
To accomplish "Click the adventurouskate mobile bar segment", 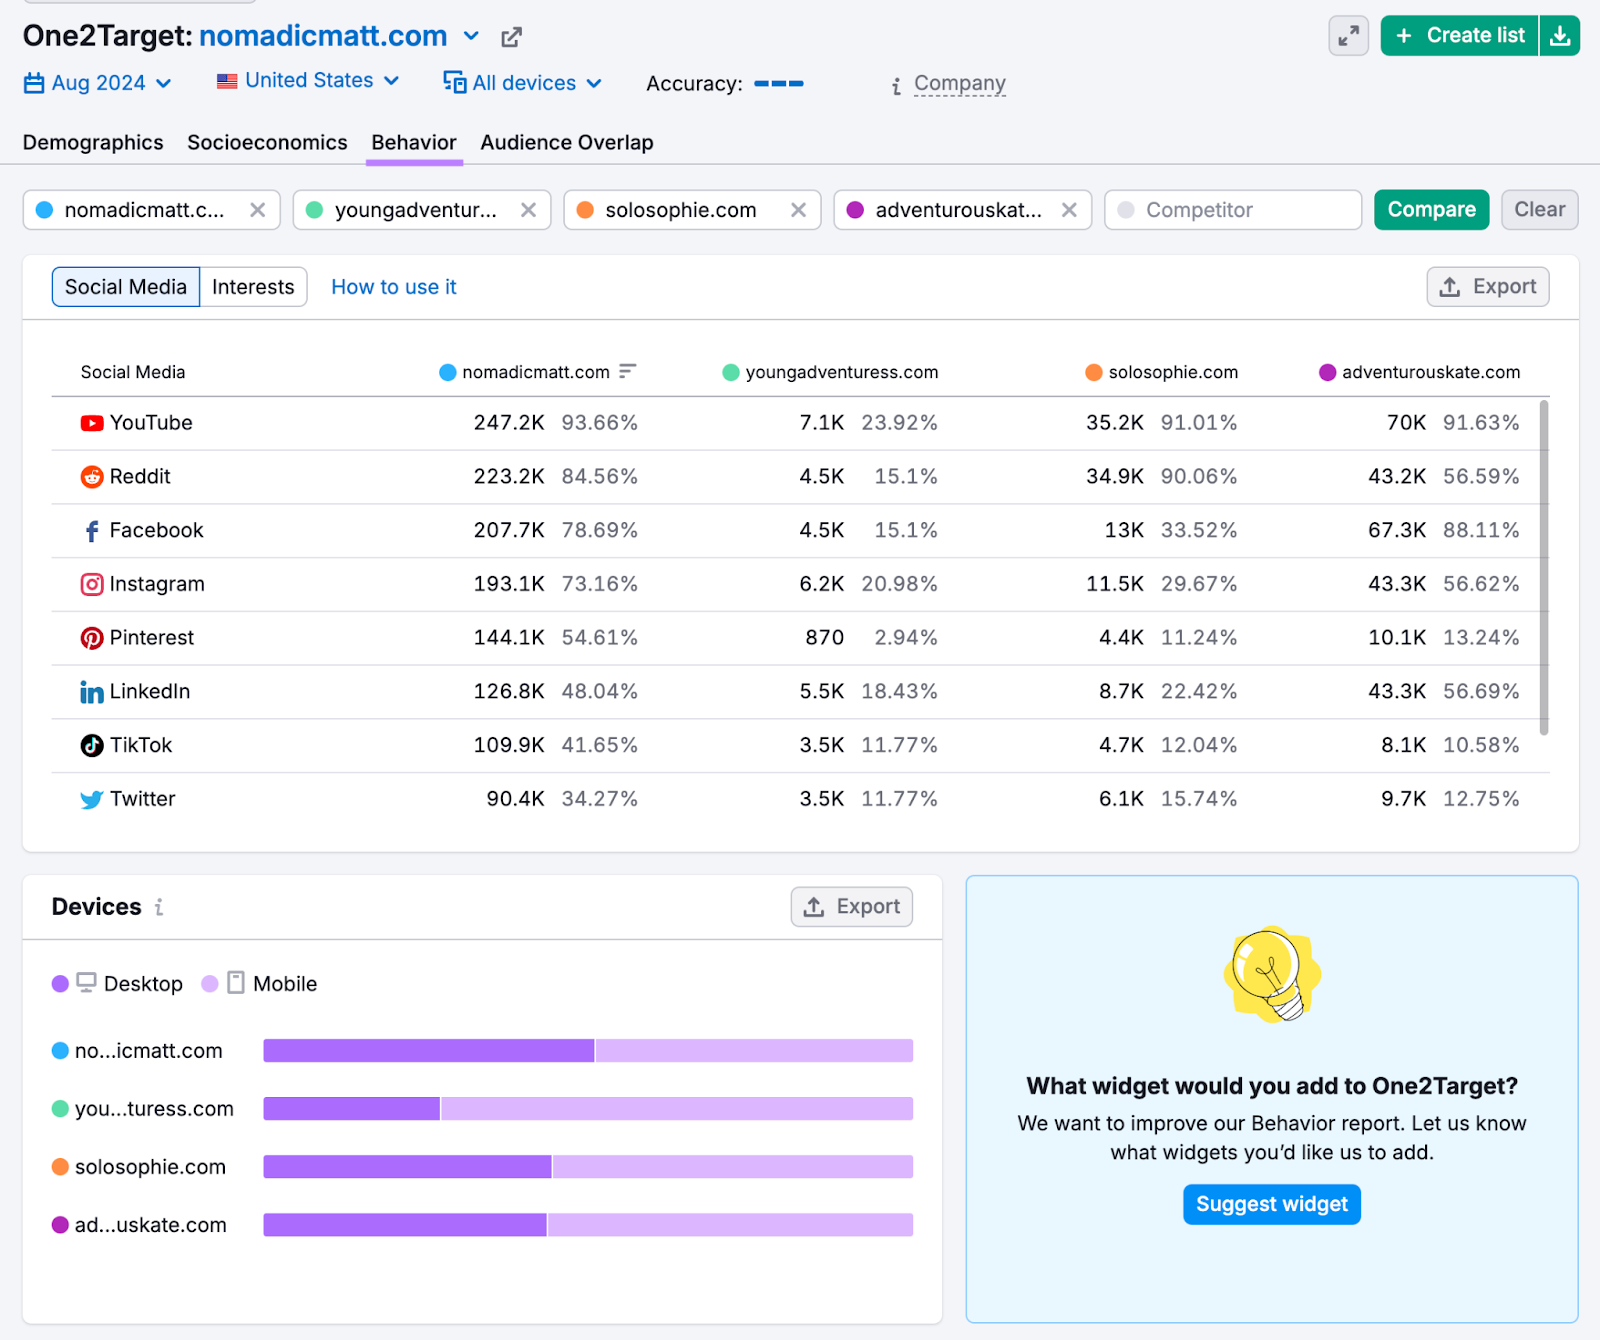I will [730, 1225].
